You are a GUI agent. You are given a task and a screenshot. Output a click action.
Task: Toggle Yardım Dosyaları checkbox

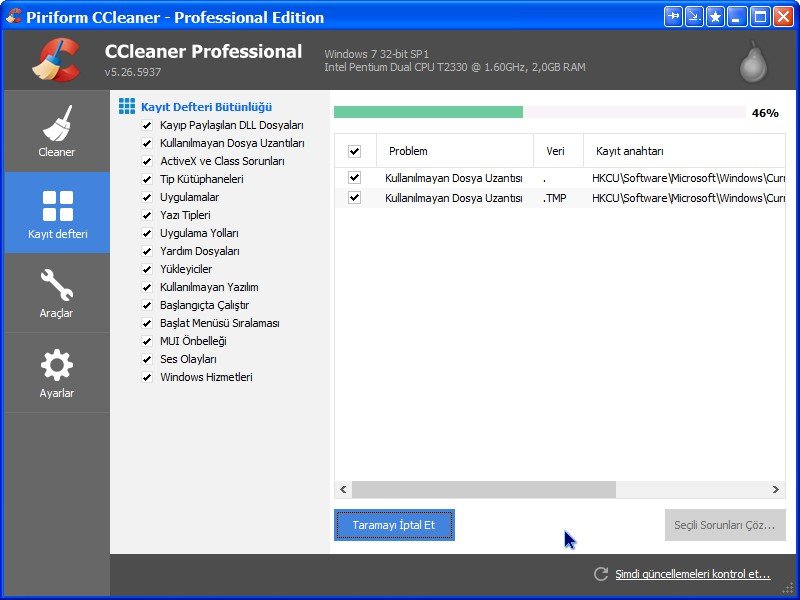click(x=147, y=252)
